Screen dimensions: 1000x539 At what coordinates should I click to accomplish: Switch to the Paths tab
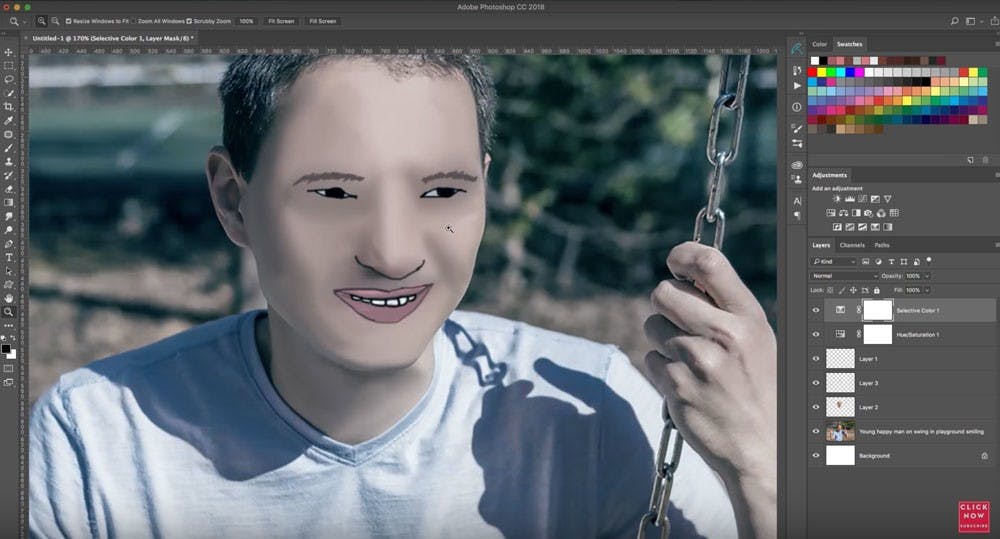882,245
